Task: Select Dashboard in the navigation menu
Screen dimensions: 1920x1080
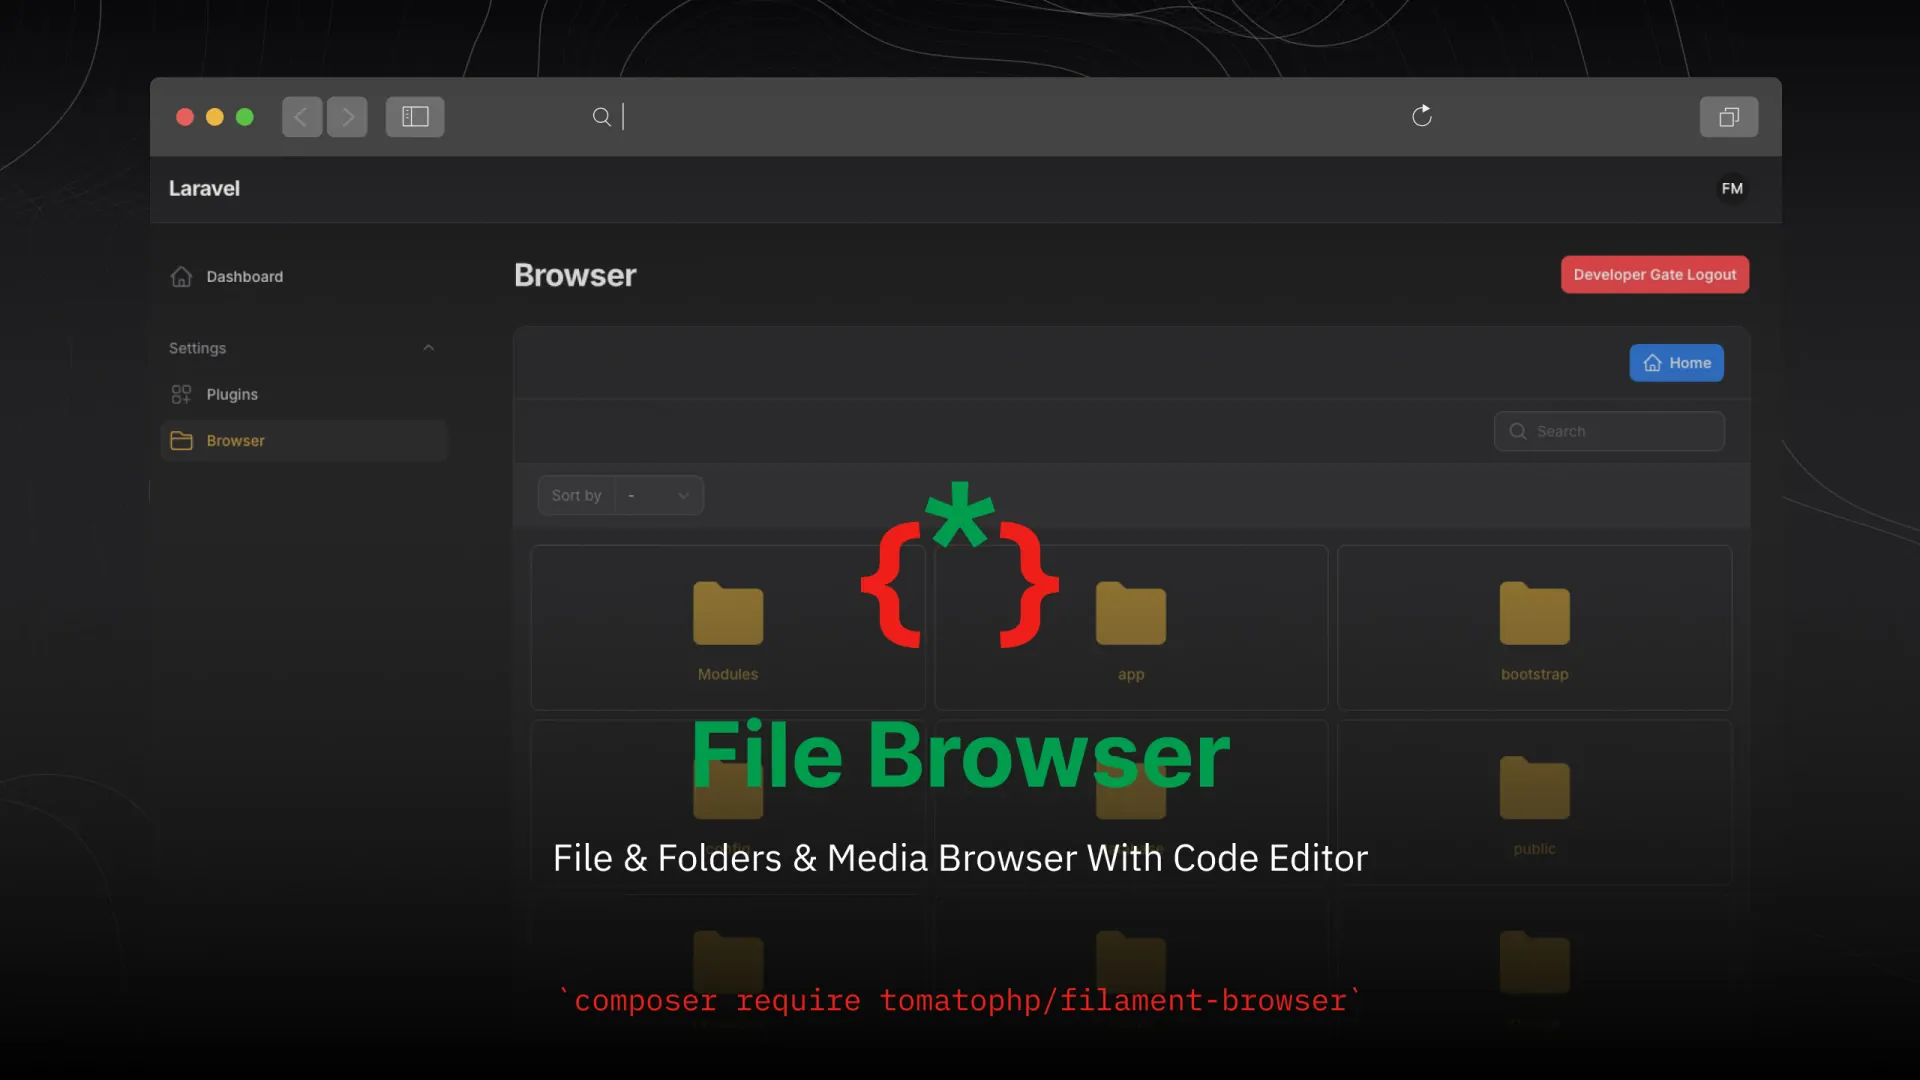Action: [244, 276]
